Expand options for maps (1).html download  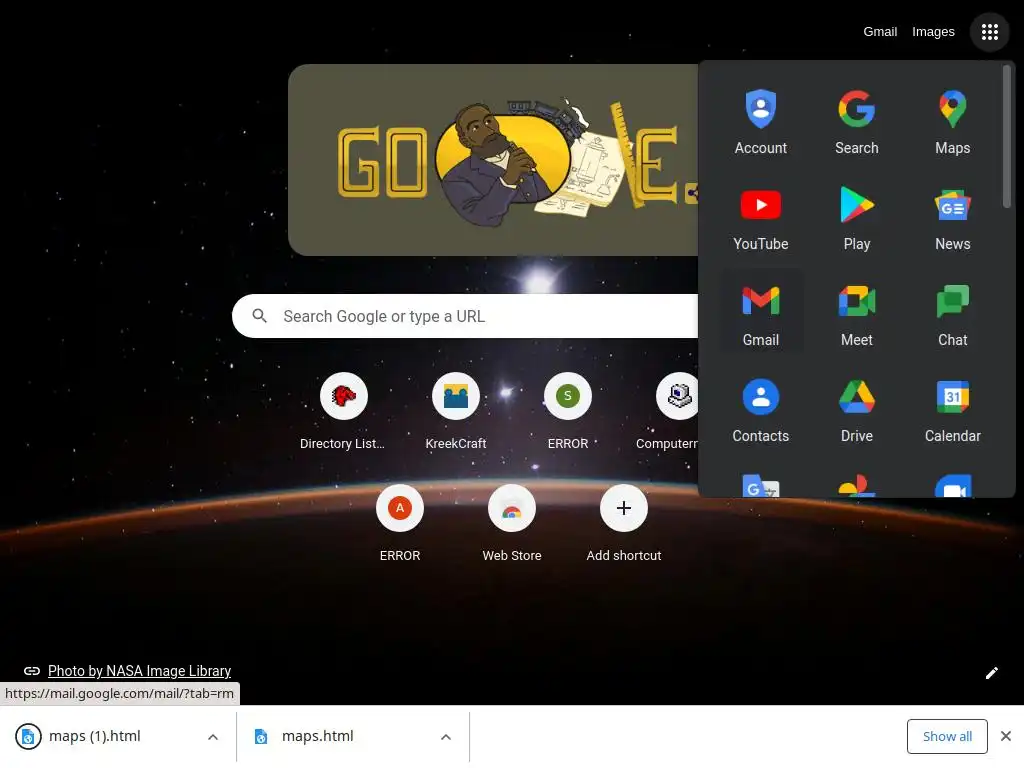(212, 737)
